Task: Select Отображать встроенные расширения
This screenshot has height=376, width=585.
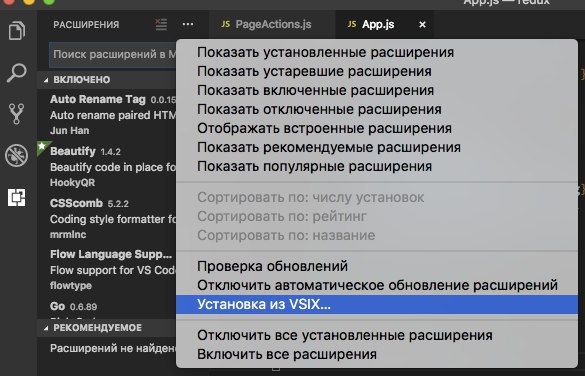Action: point(377,128)
